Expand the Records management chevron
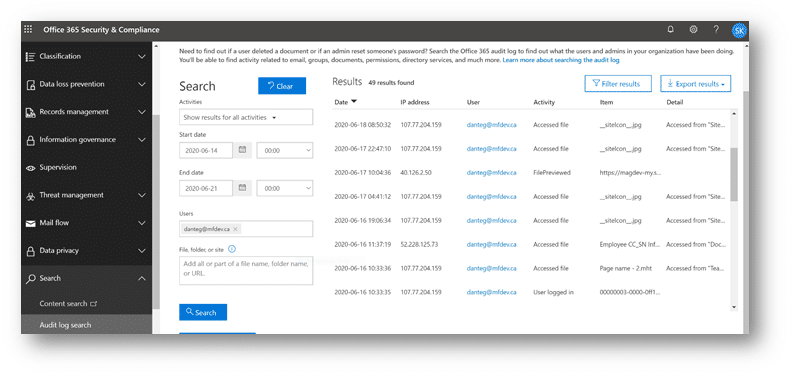This screenshot has width=791, height=376. point(142,112)
